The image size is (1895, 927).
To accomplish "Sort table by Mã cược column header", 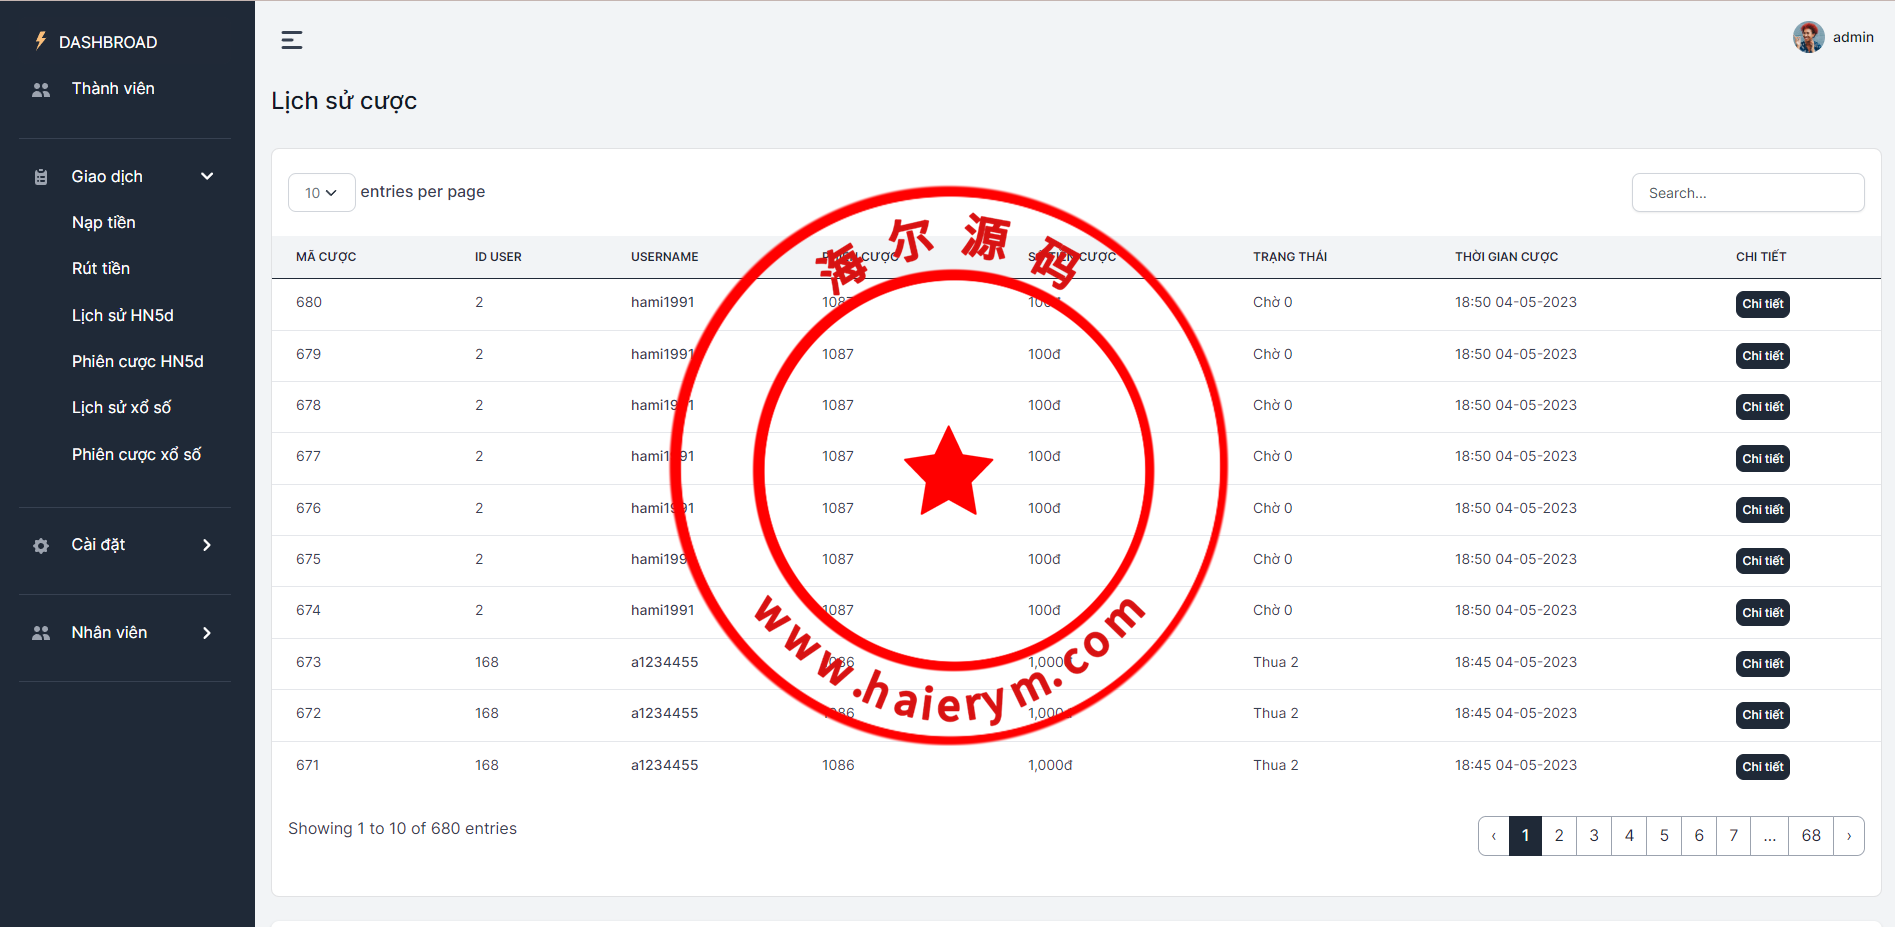I will pyautogui.click(x=326, y=257).
